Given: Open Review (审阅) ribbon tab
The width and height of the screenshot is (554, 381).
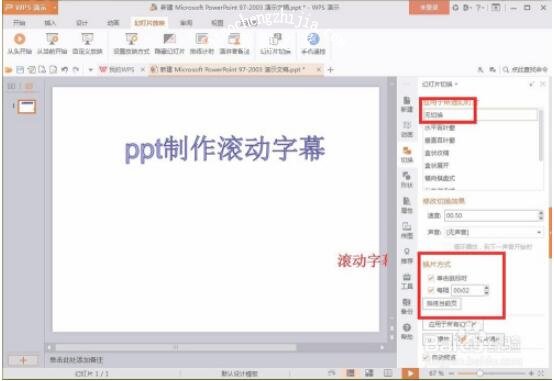Looking at the screenshot, I should pos(186,23).
